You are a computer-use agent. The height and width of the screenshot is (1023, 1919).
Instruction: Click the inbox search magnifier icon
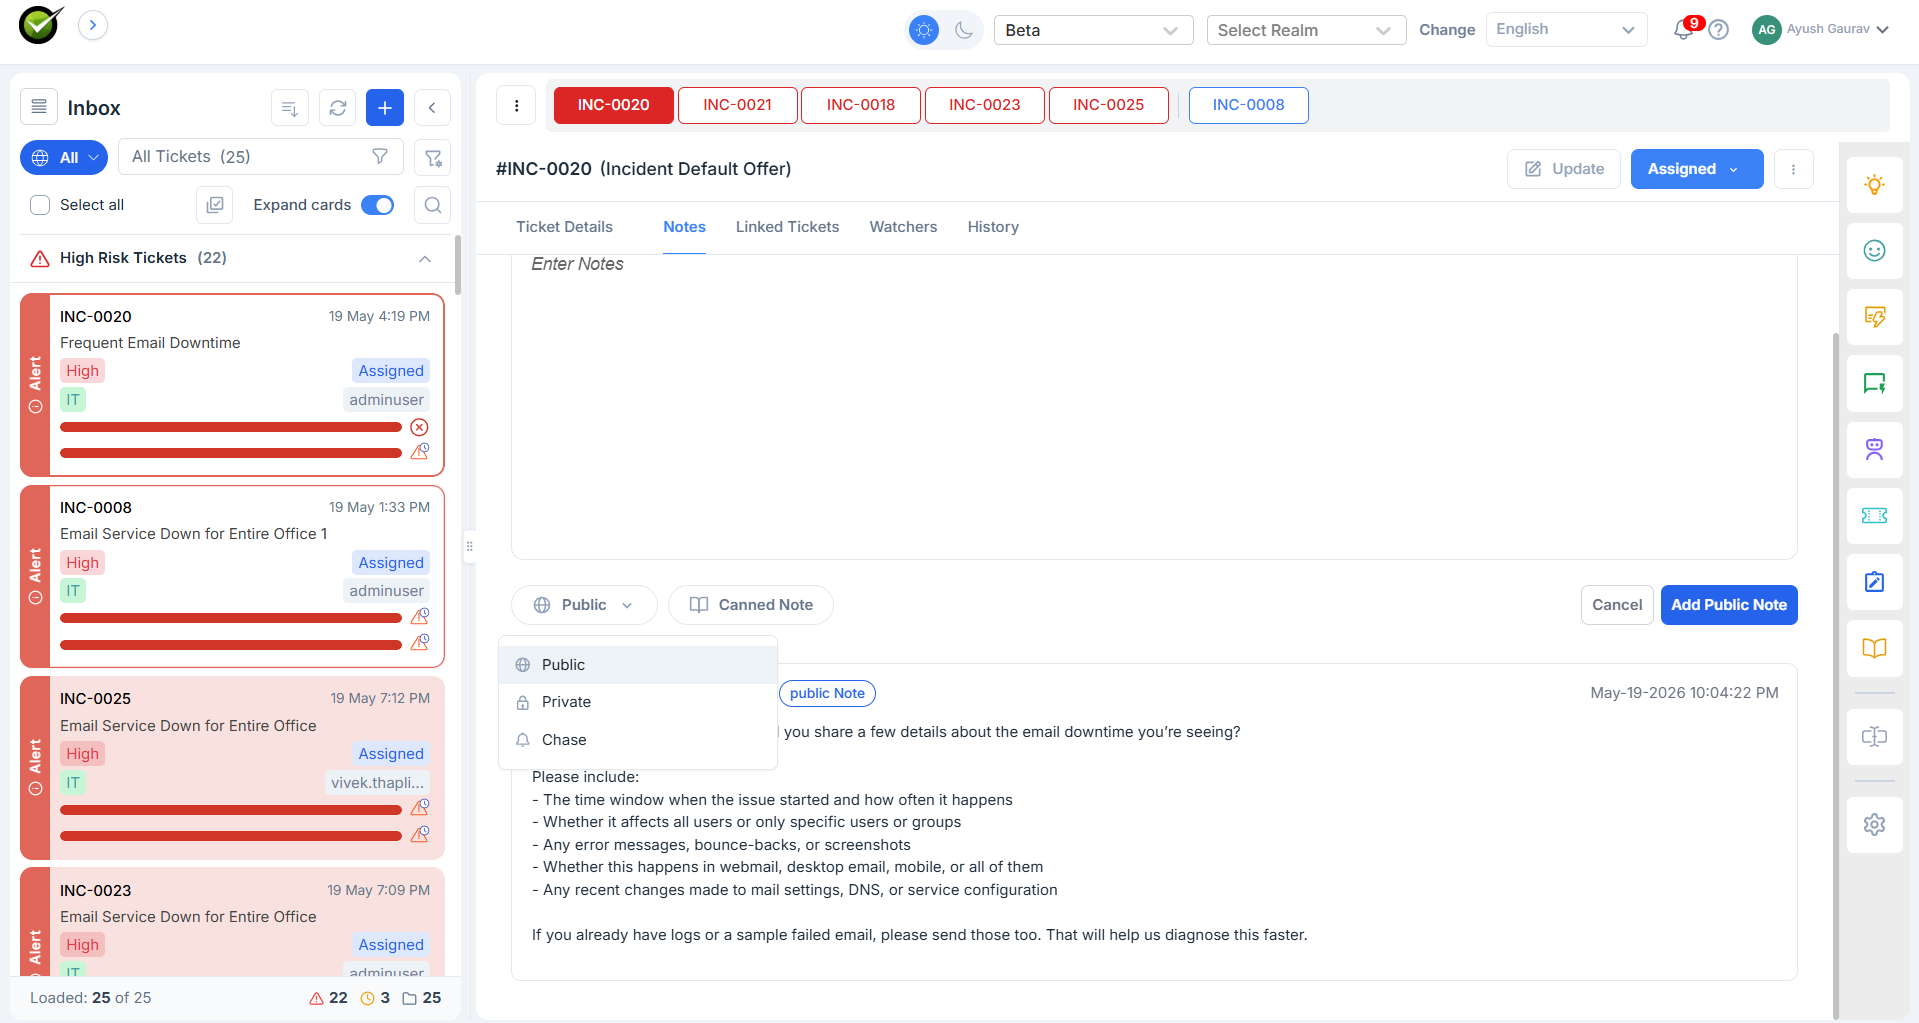click(433, 205)
